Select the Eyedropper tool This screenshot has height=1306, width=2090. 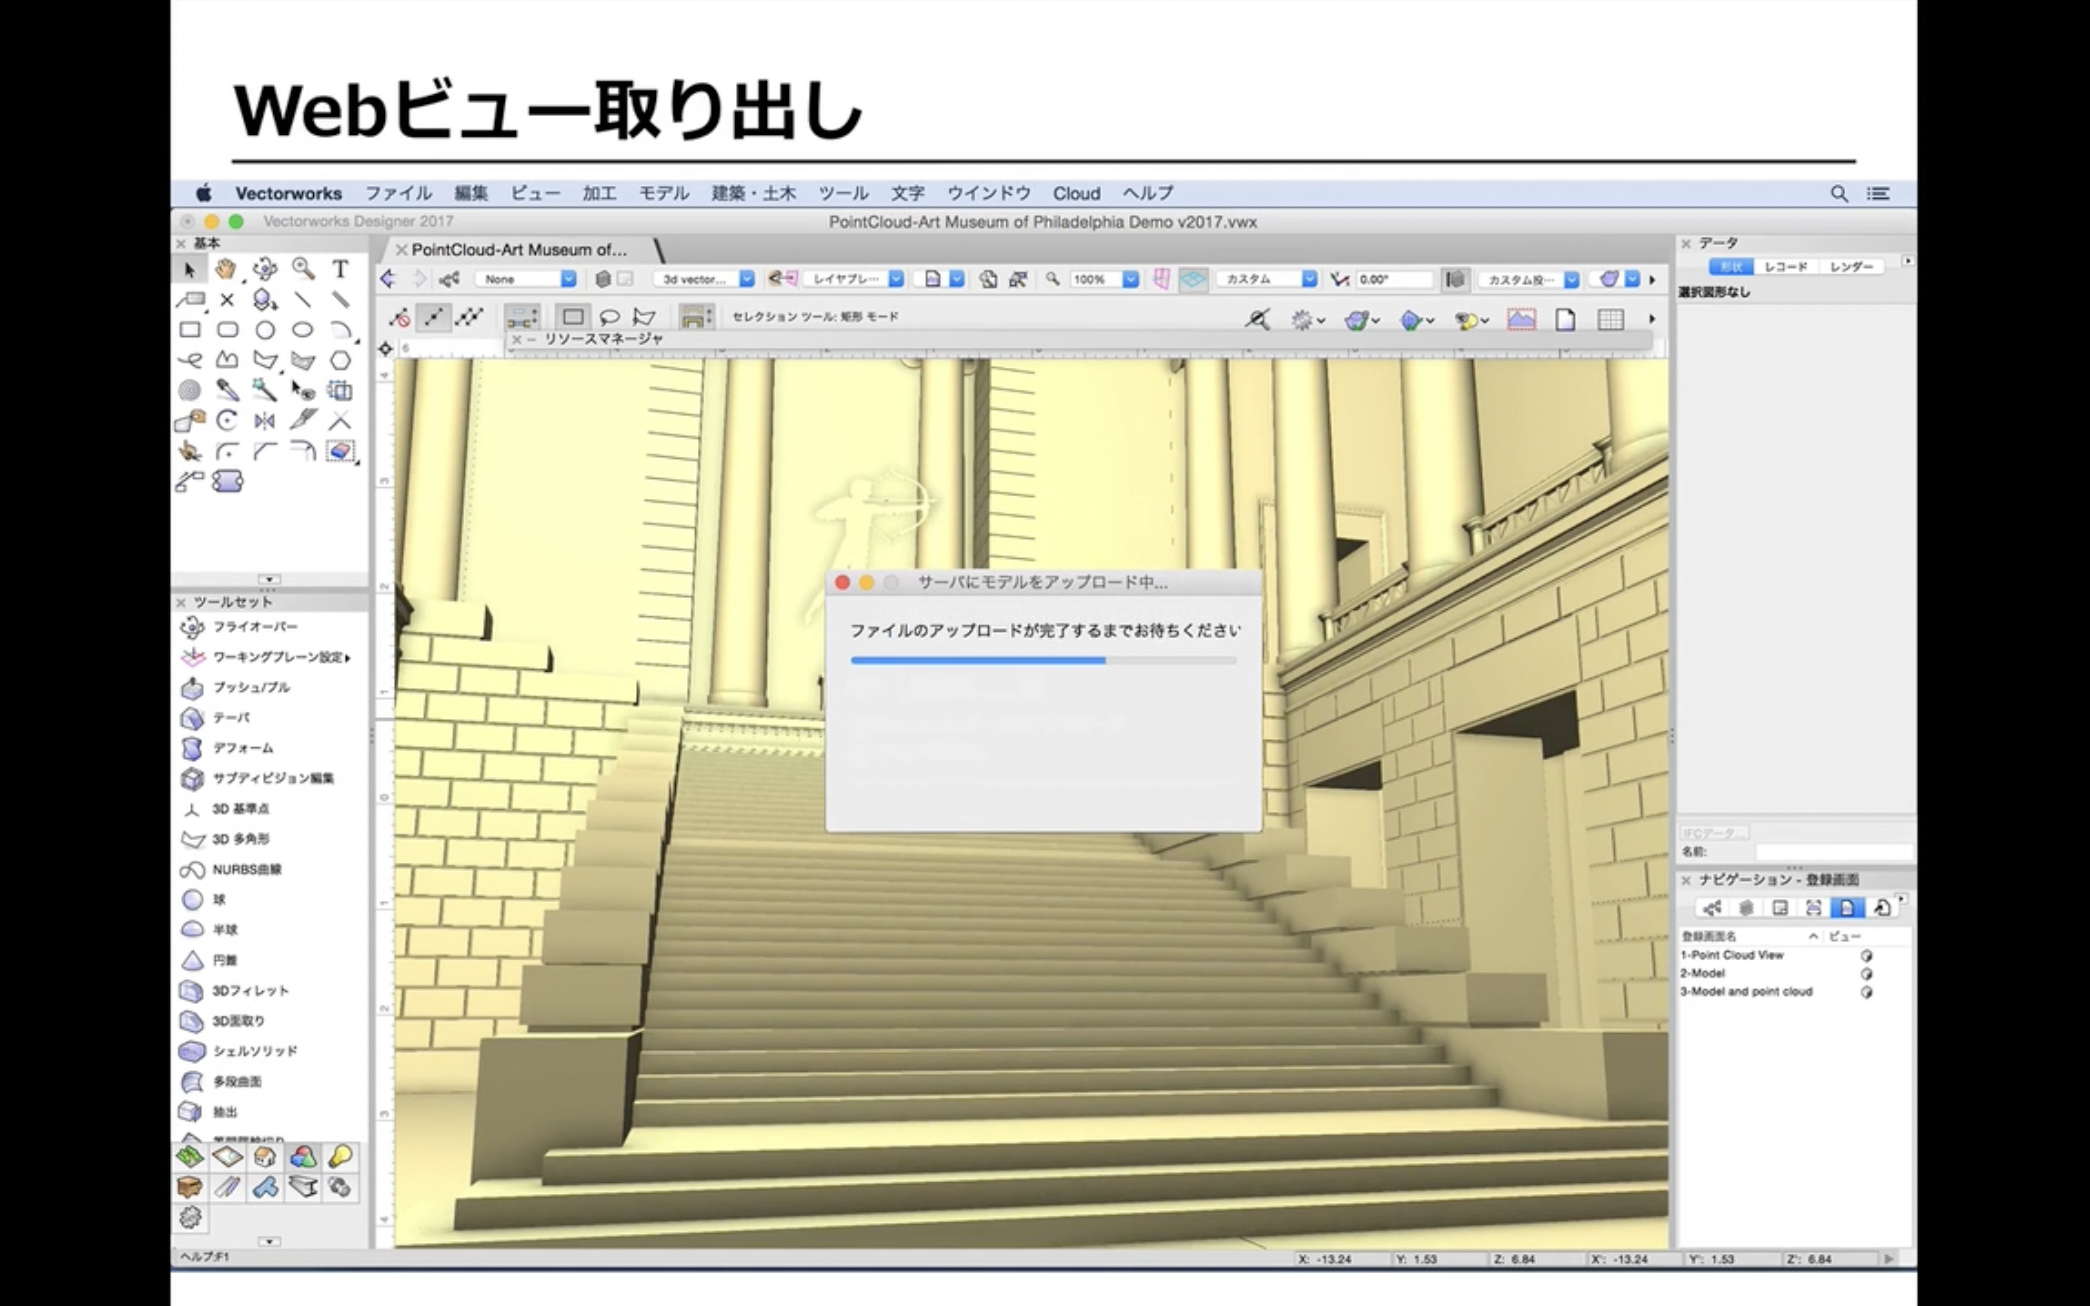(x=227, y=390)
